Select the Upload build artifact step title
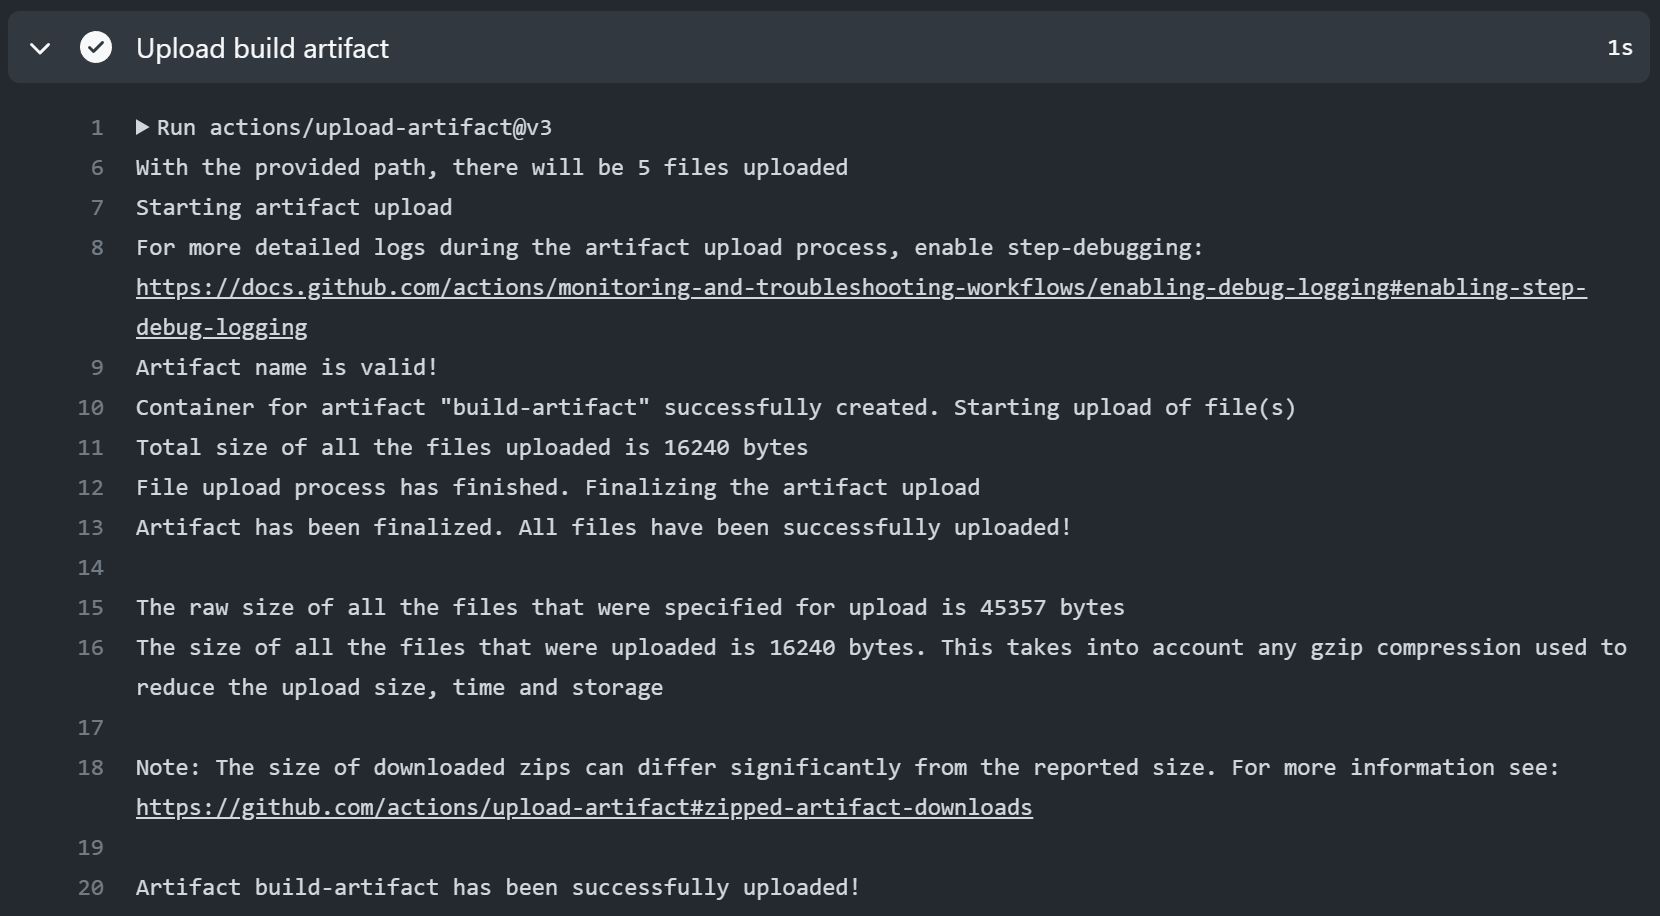Screen dimensions: 1660x916 263,47
